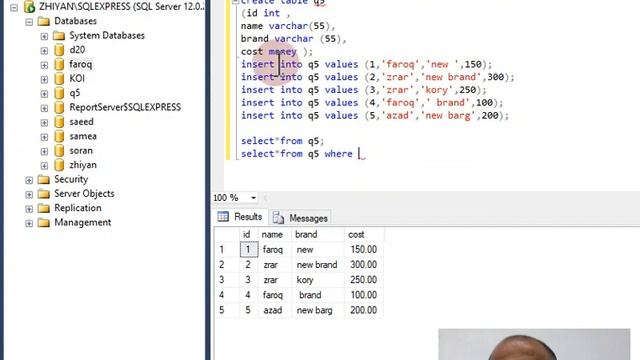Click the 100.00 cost cell

tap(363, 295)
